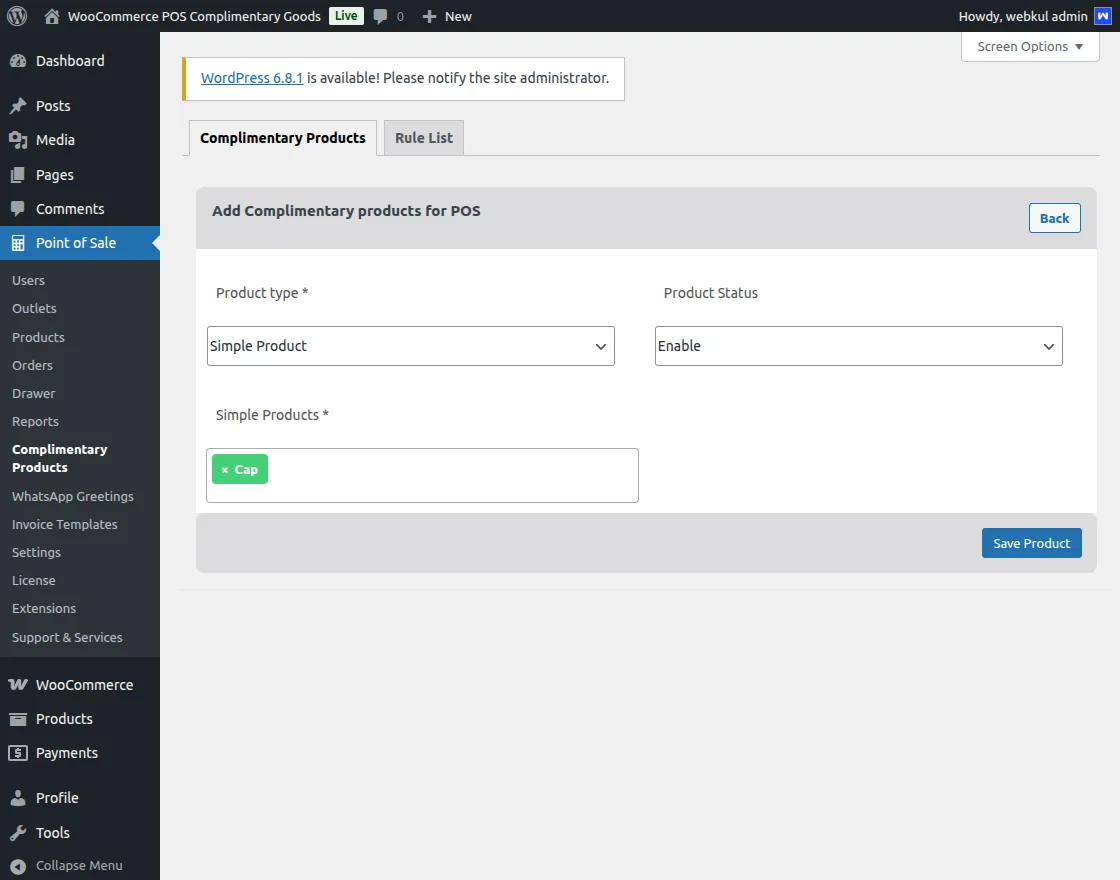Click the Dashboard gauge icon

point(18,61)
